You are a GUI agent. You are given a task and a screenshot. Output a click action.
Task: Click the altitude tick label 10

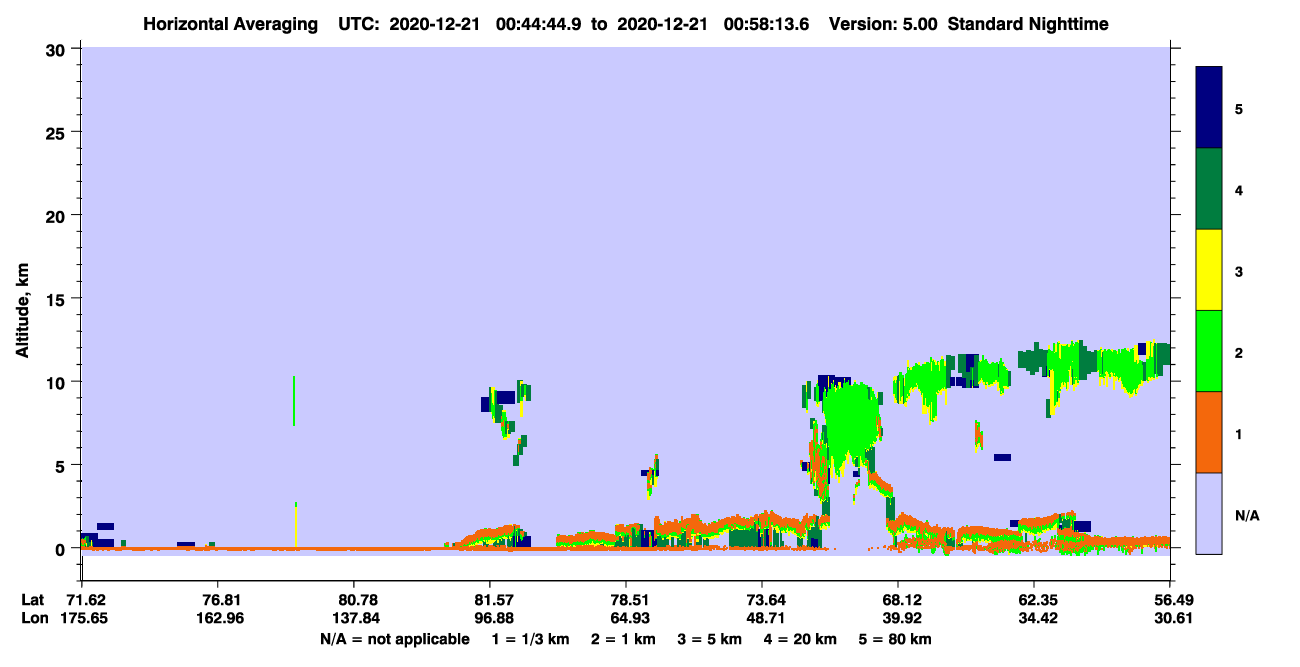58,382
